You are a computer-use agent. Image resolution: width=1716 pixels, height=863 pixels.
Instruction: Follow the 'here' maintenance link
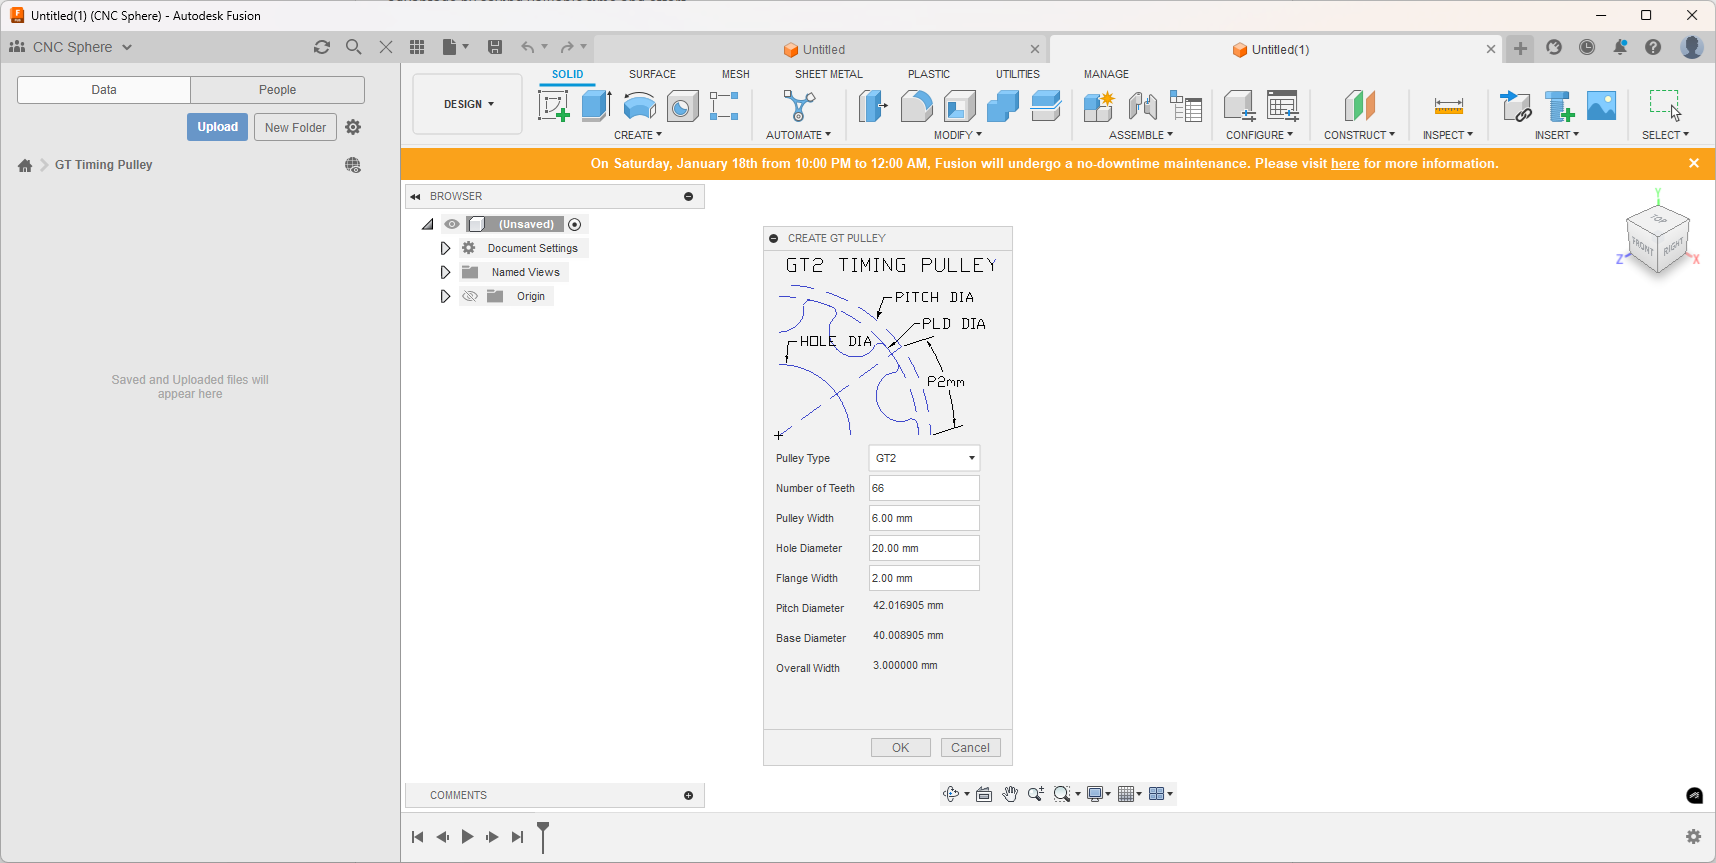1345,164
